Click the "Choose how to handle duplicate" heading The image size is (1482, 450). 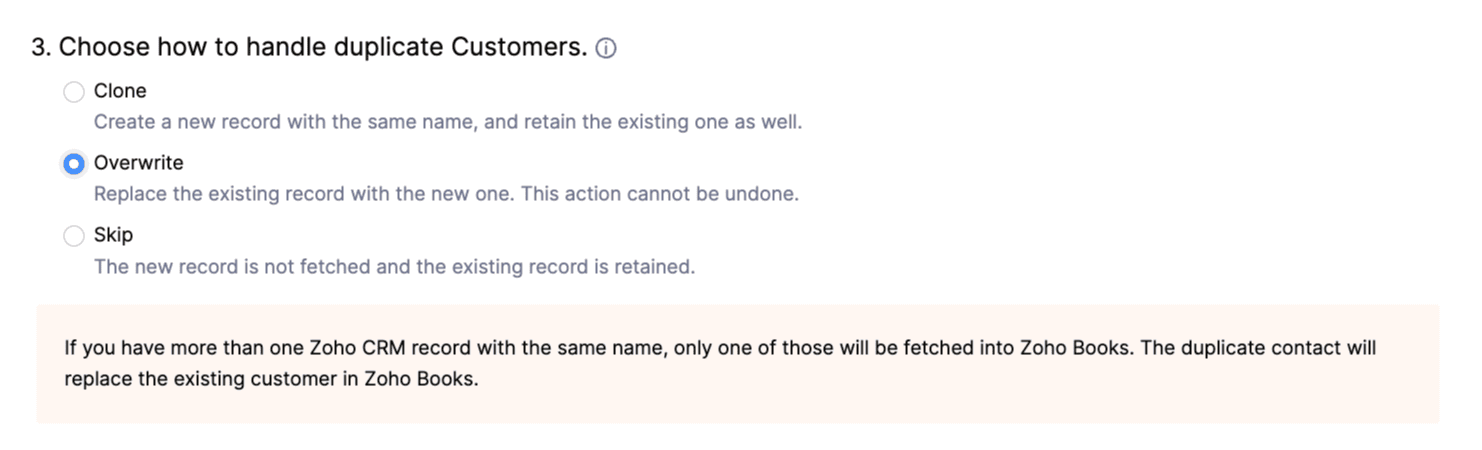pos(250,48)
